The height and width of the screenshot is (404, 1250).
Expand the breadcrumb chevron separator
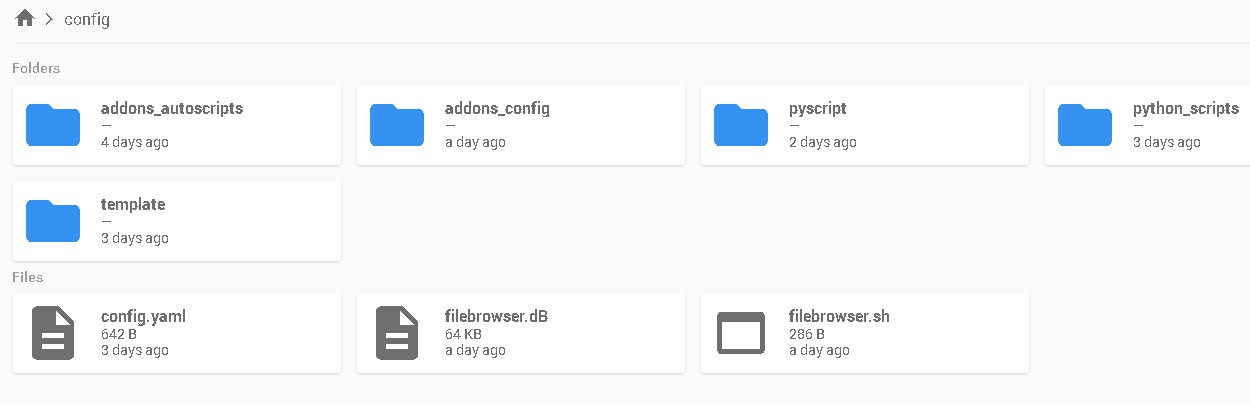pyautogui.click(x=49, y=19)
